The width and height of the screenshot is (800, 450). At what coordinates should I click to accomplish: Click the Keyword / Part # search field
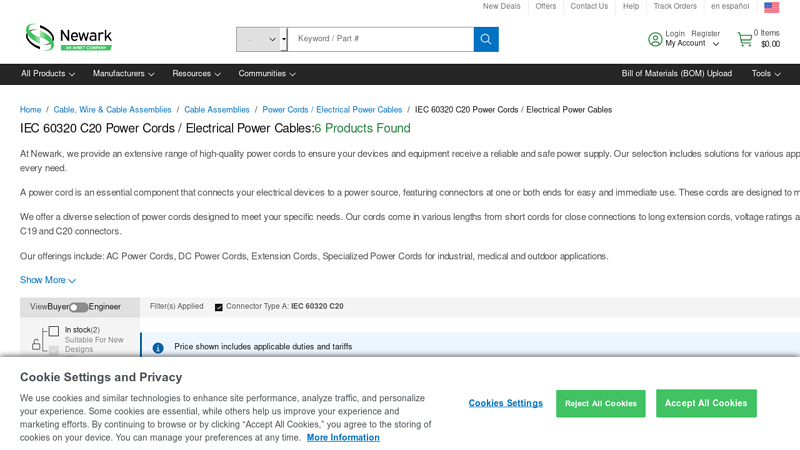tap(380, 39)
